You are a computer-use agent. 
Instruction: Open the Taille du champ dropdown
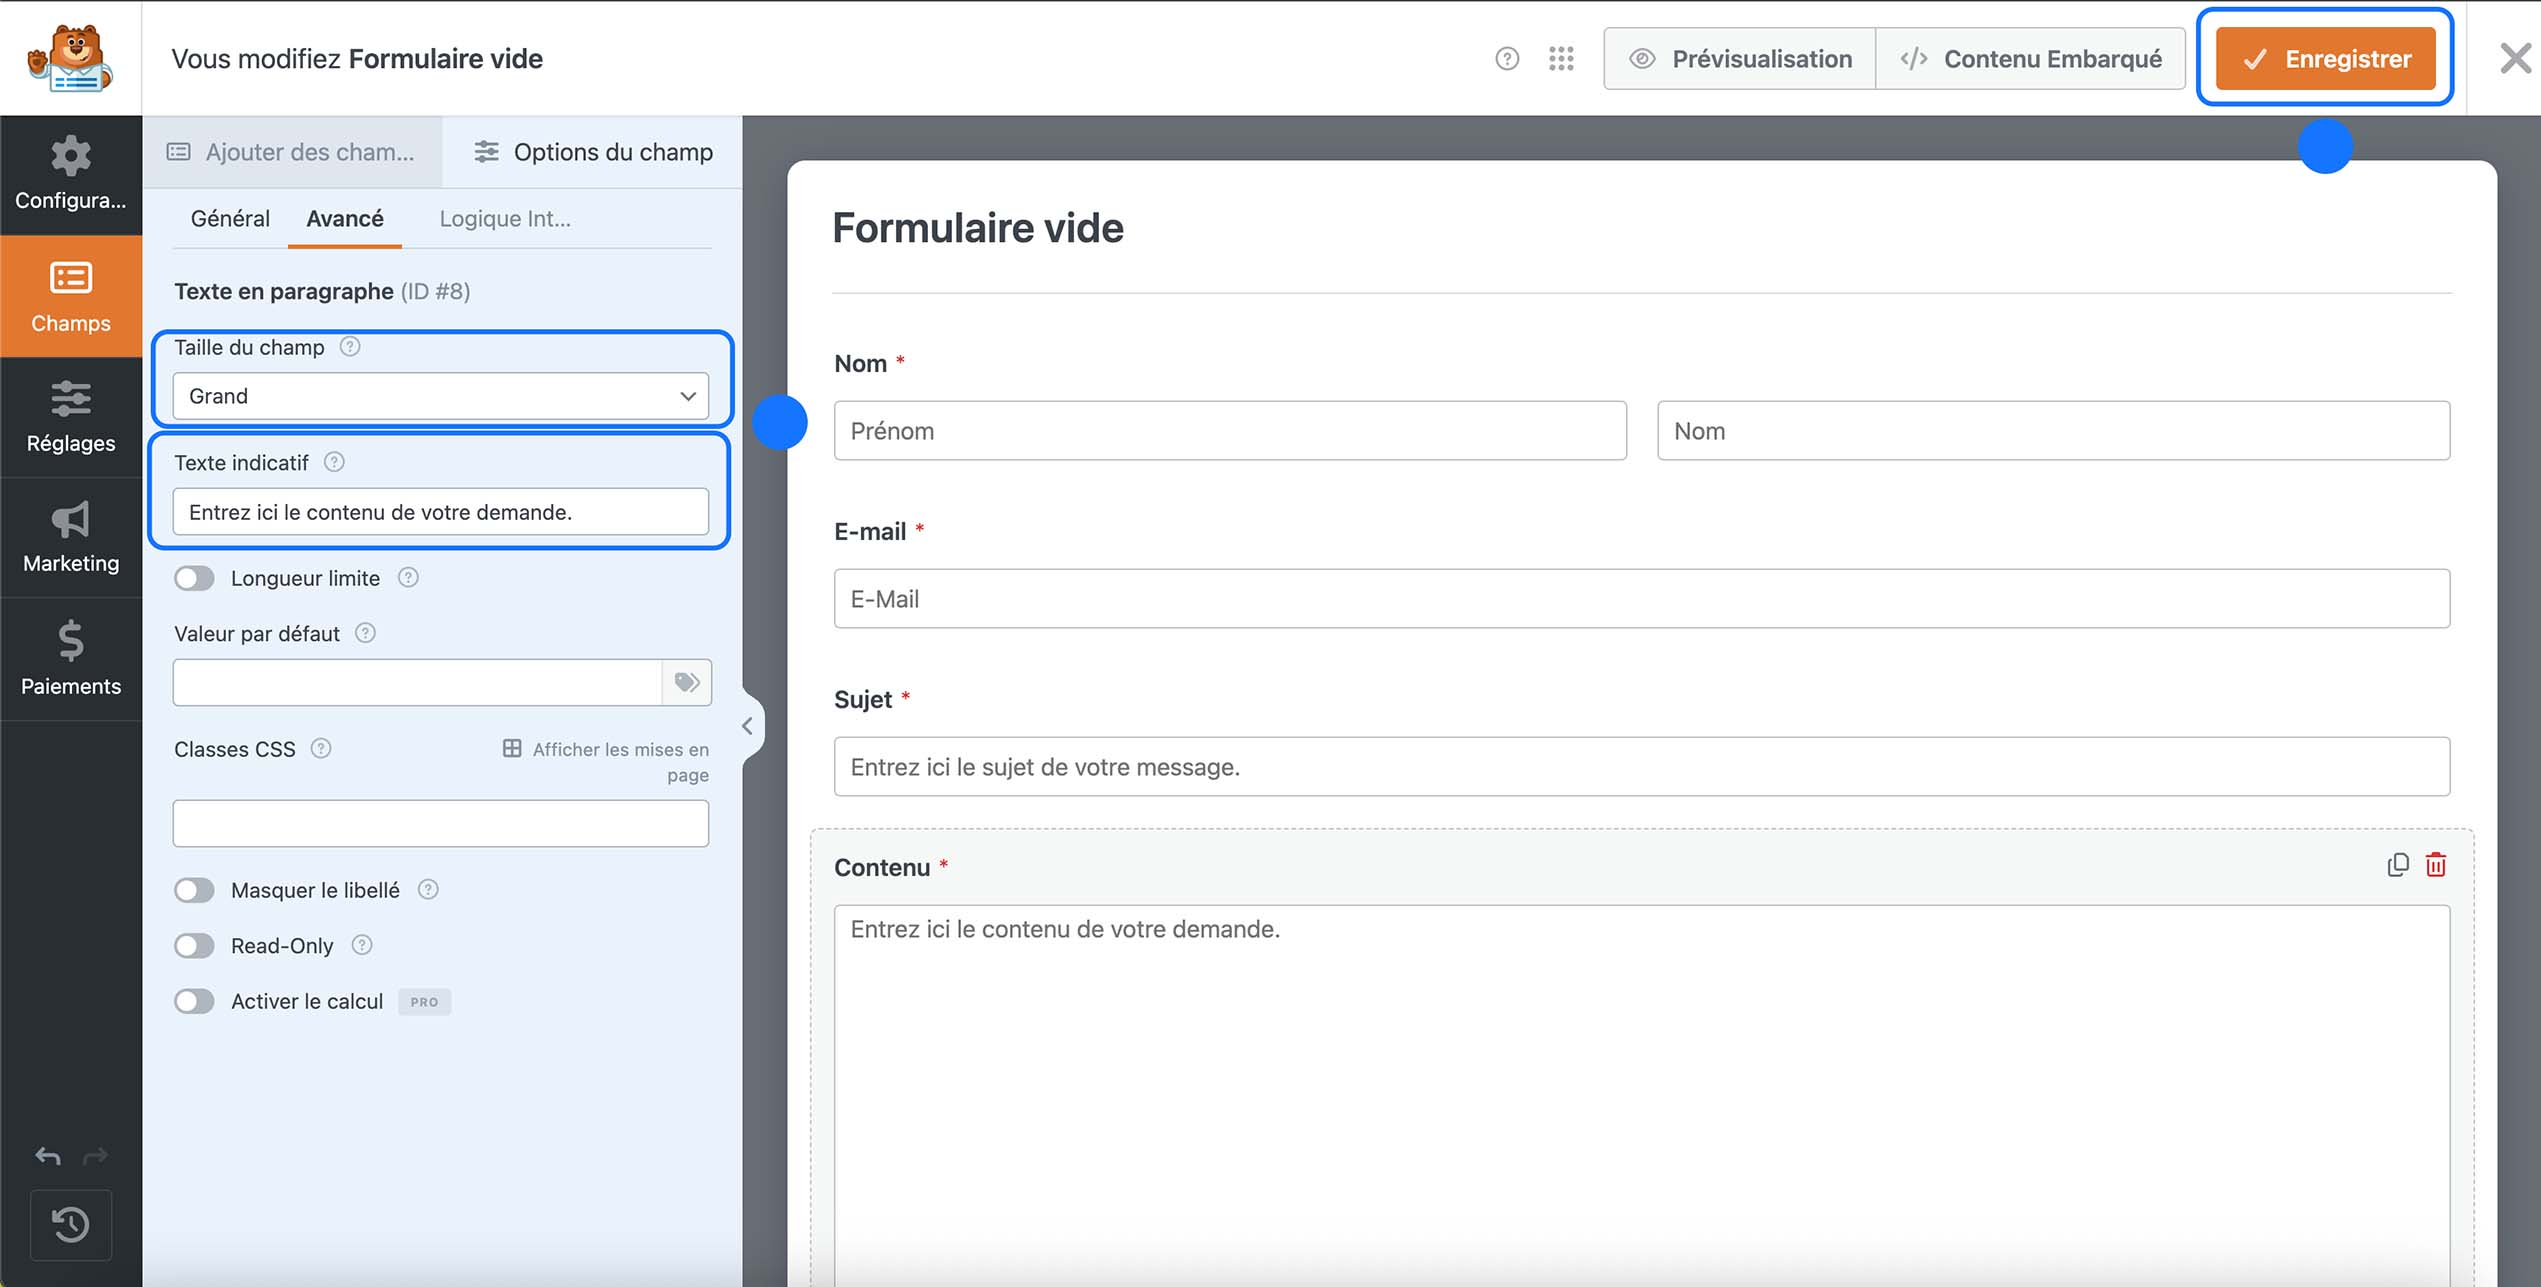click(x=438, y=396)
